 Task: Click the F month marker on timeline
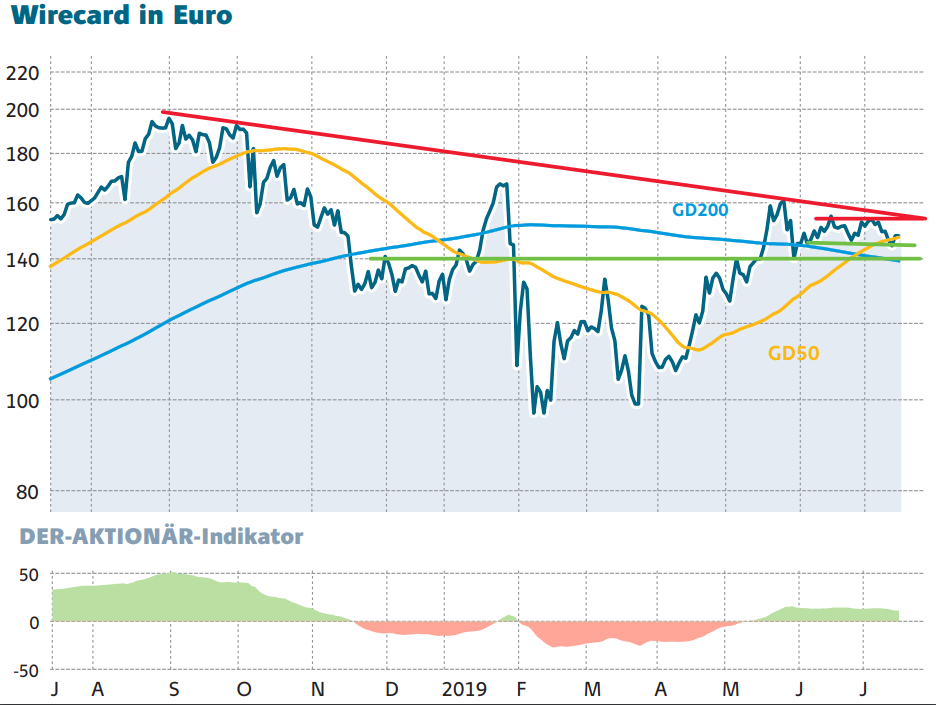[521, 689]
